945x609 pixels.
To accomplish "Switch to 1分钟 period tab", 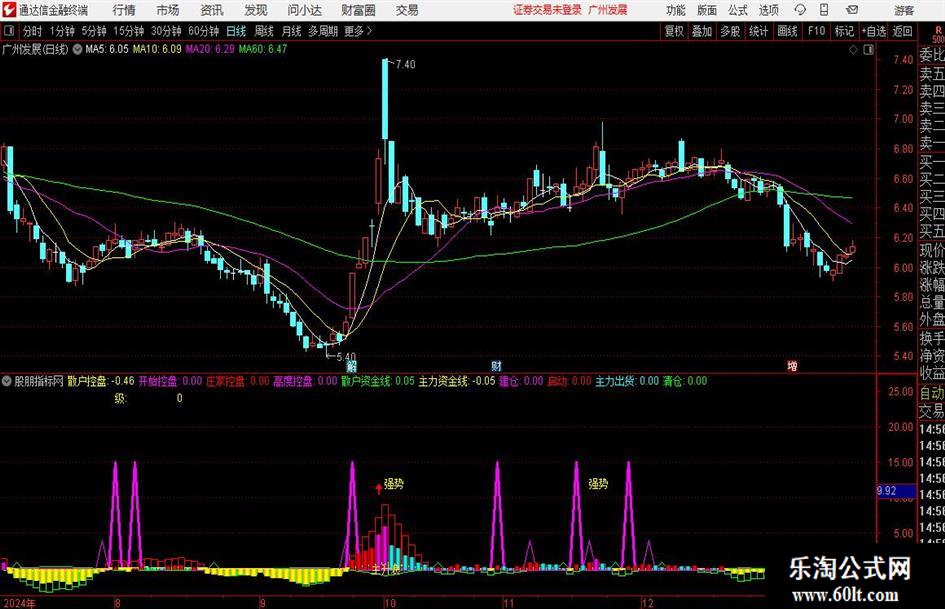I will click(62, 31).
